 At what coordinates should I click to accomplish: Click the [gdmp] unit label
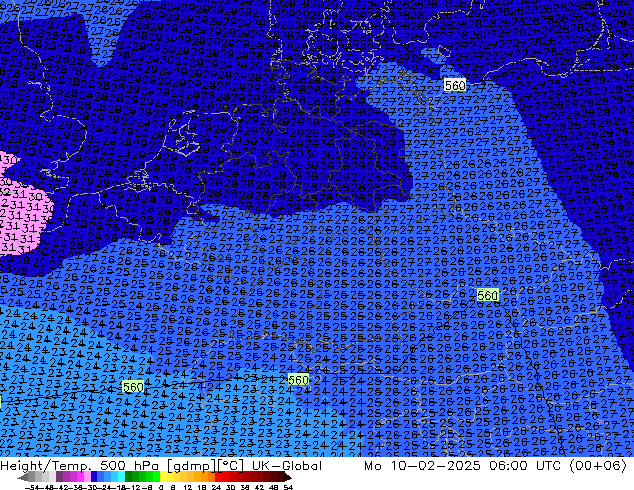tap(191, 466)
